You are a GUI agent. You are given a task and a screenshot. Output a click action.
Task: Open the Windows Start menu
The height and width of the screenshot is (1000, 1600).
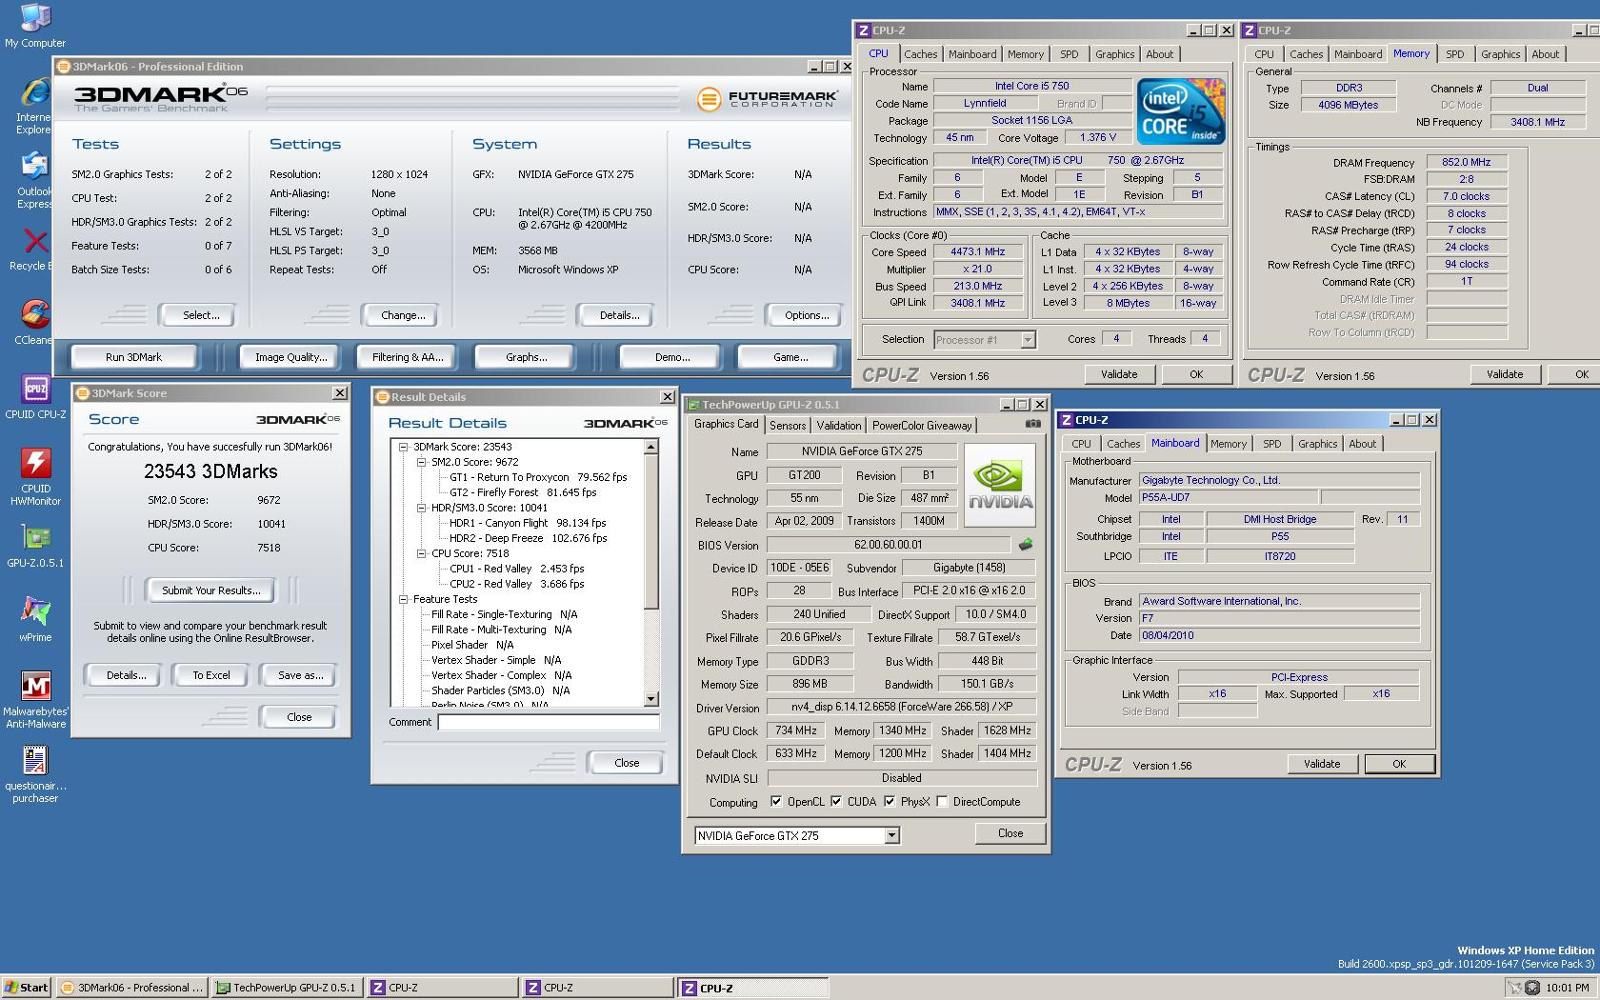(26, 988)
